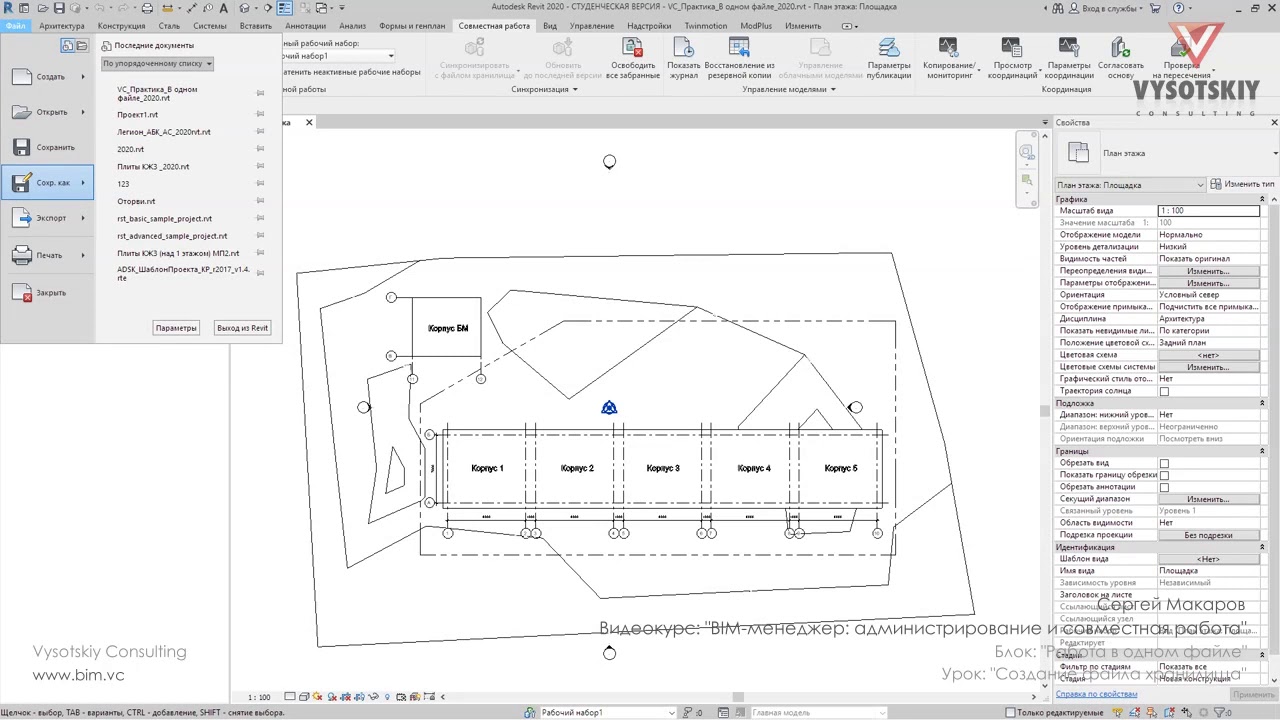Viewport: 1280px width, 720px height.
Task: Click the Экспорт (Export) icon
Action: click(22, 218)
